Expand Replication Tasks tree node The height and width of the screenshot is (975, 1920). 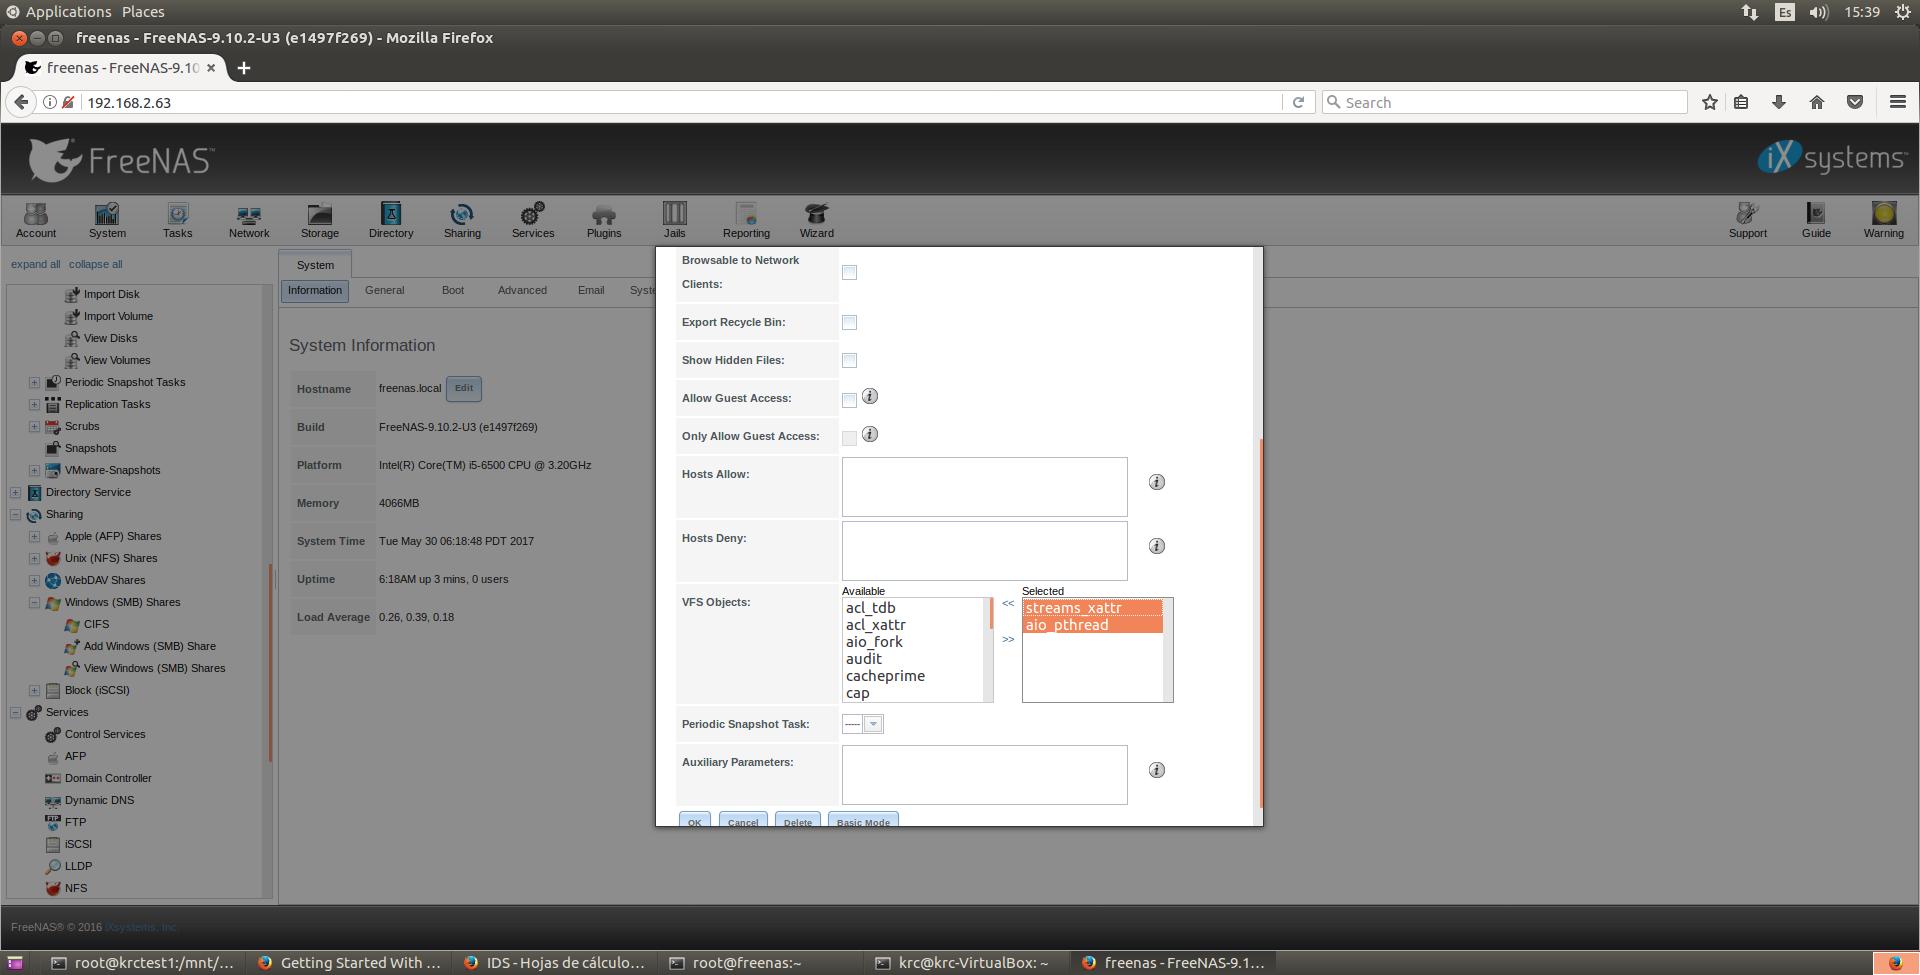(x=34, y=404)
